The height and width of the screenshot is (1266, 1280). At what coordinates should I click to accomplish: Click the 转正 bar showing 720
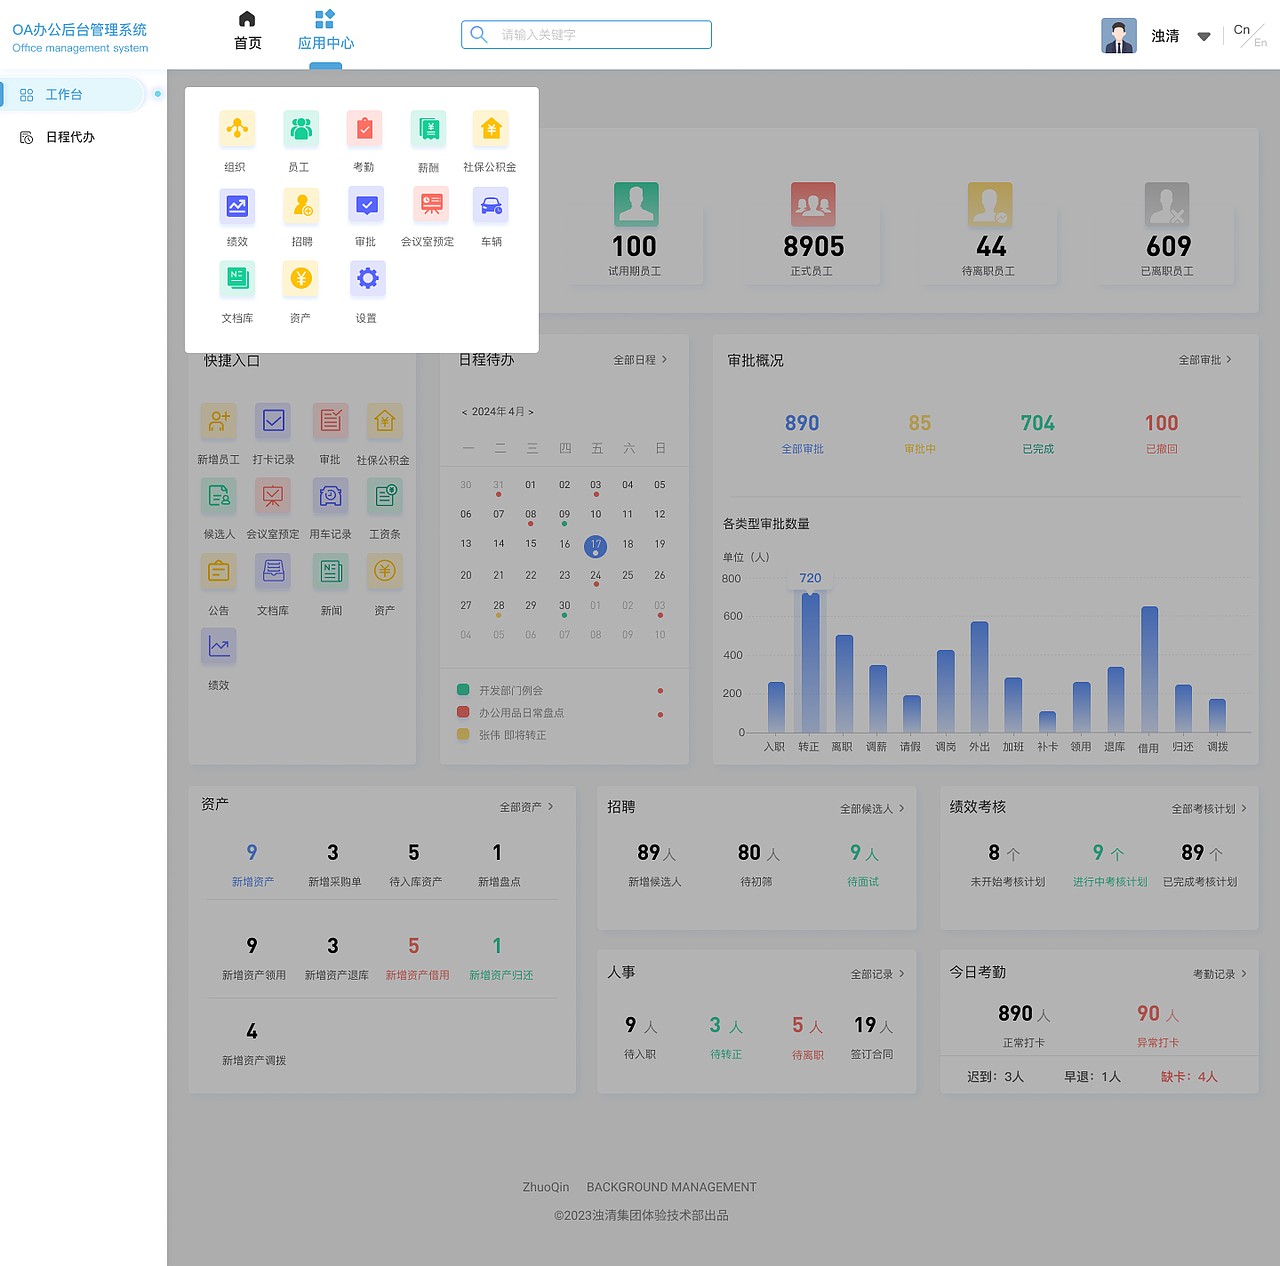810,662
